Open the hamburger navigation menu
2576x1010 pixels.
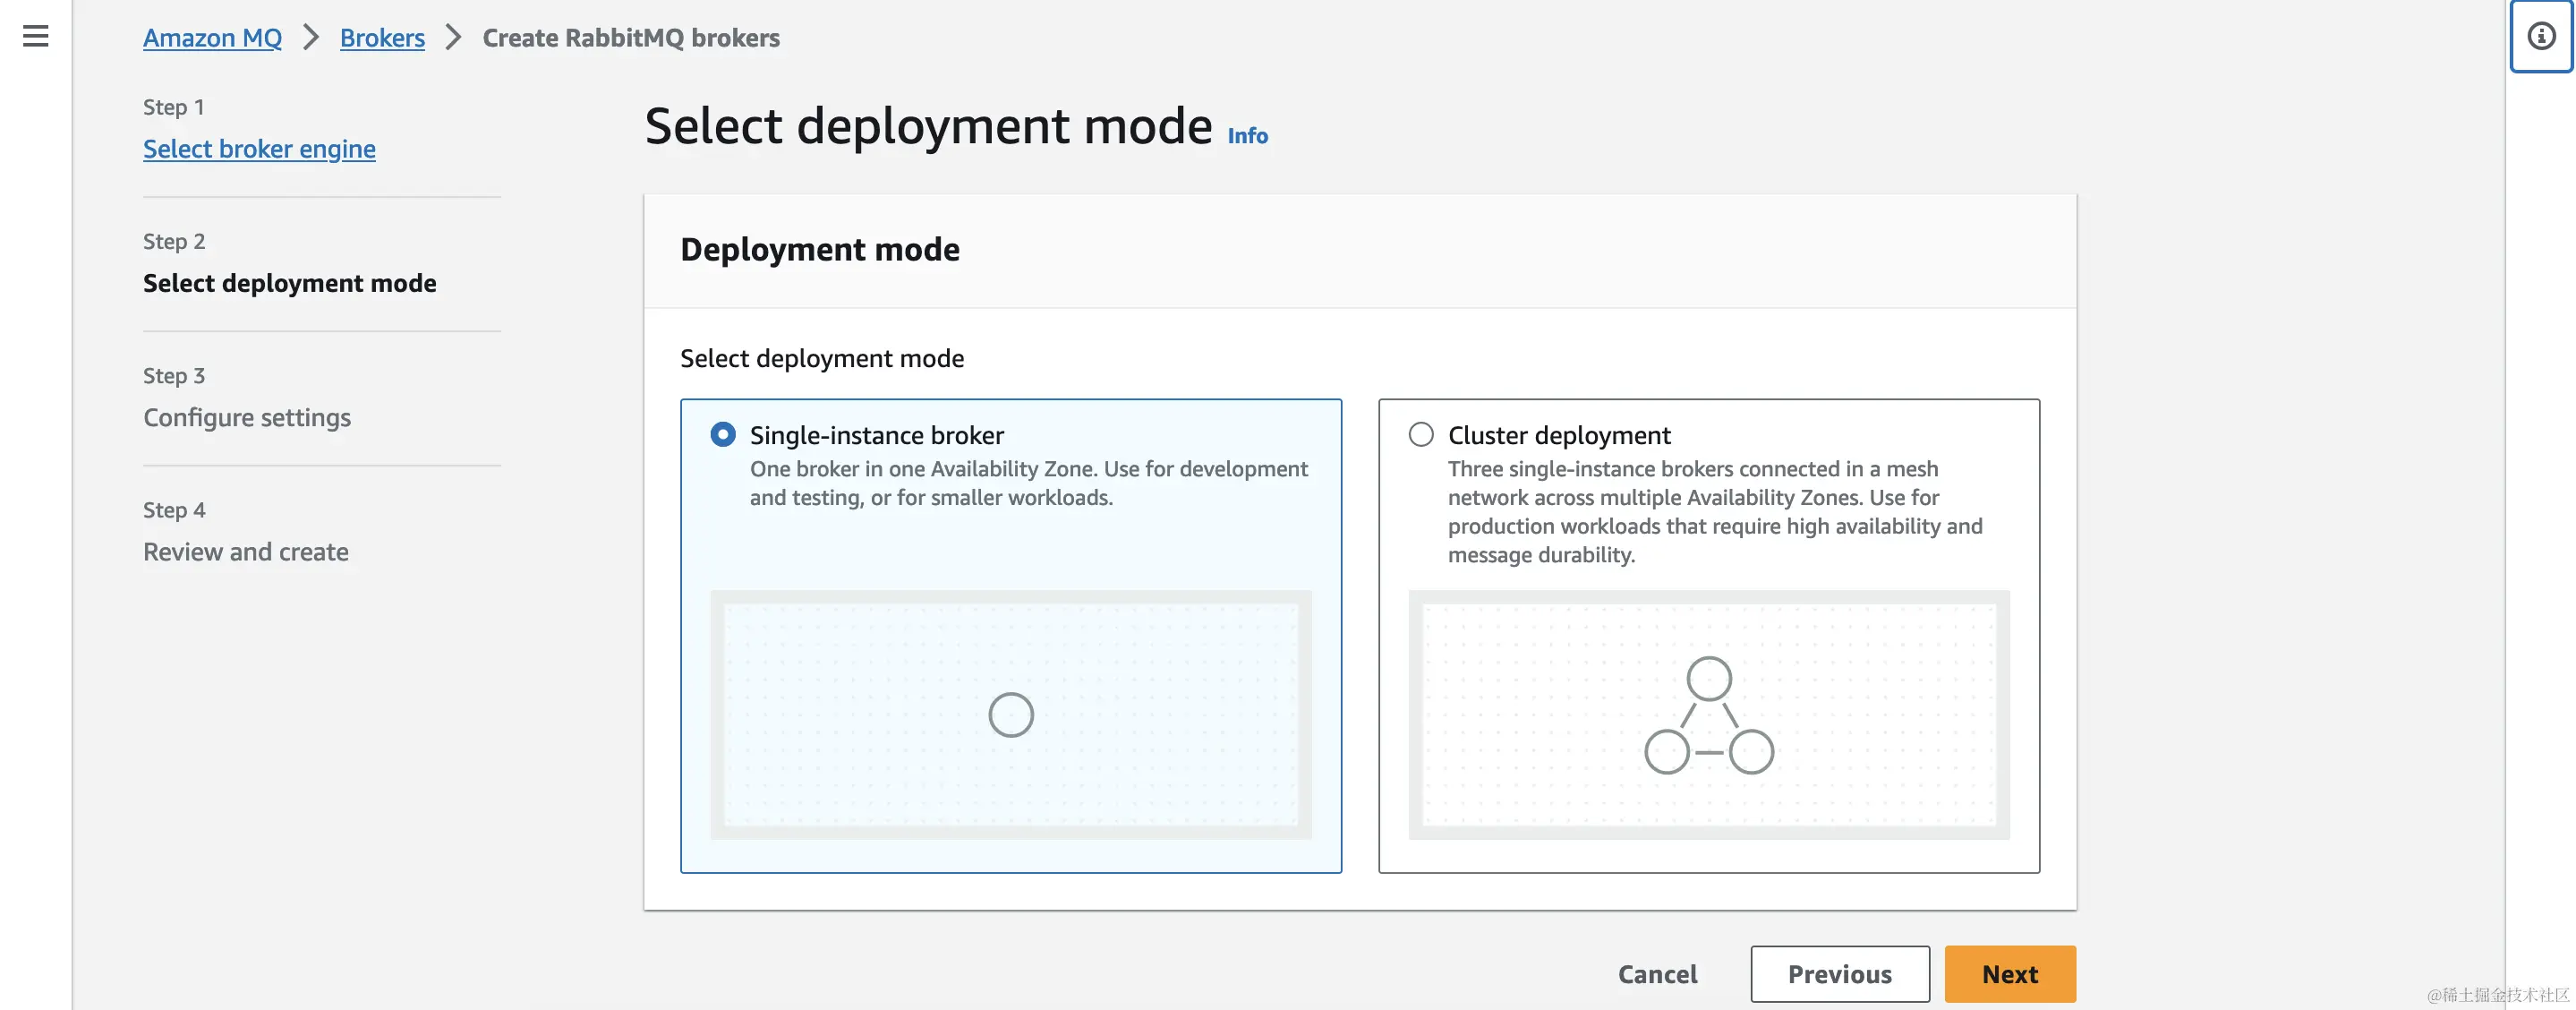tap(36, 37)
